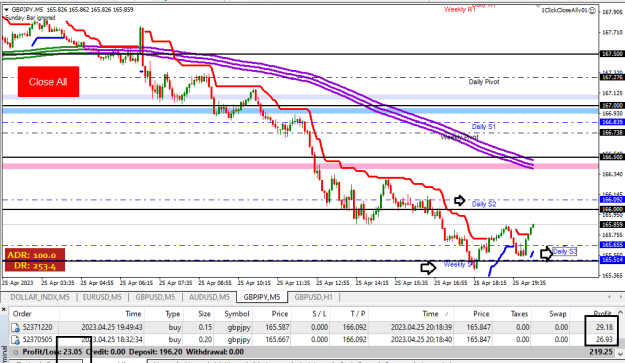Click the balance total 219.25
The height and width of the screenshot is (363, 625).
click(600, 352)
